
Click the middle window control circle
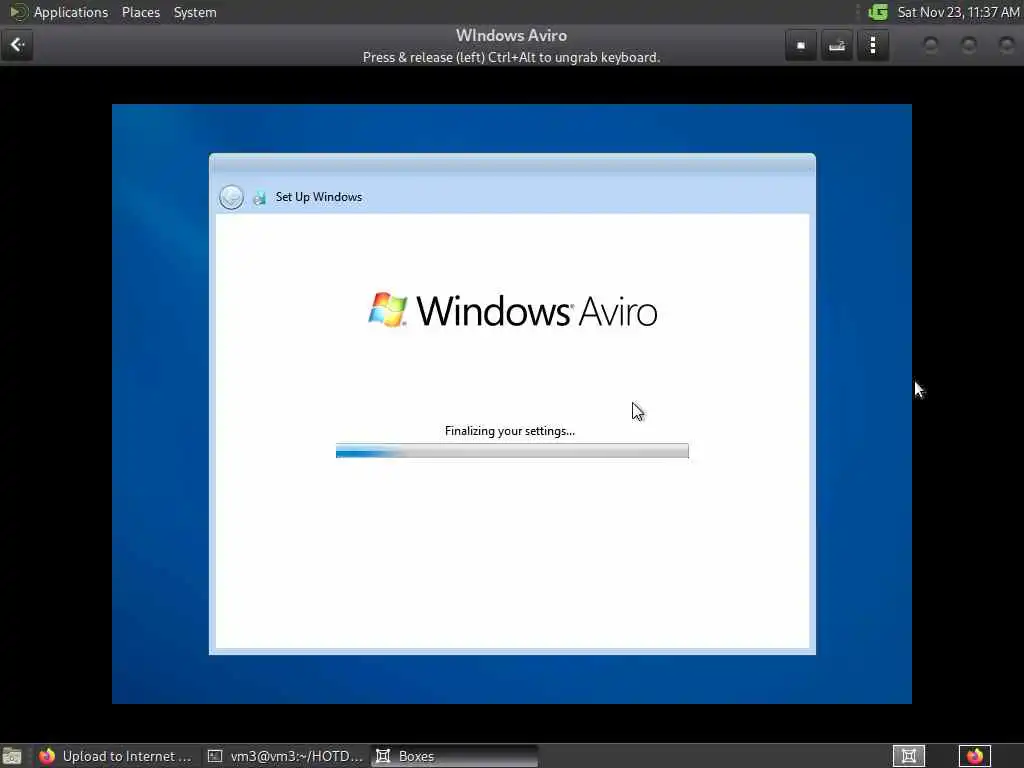coord(968,45)
